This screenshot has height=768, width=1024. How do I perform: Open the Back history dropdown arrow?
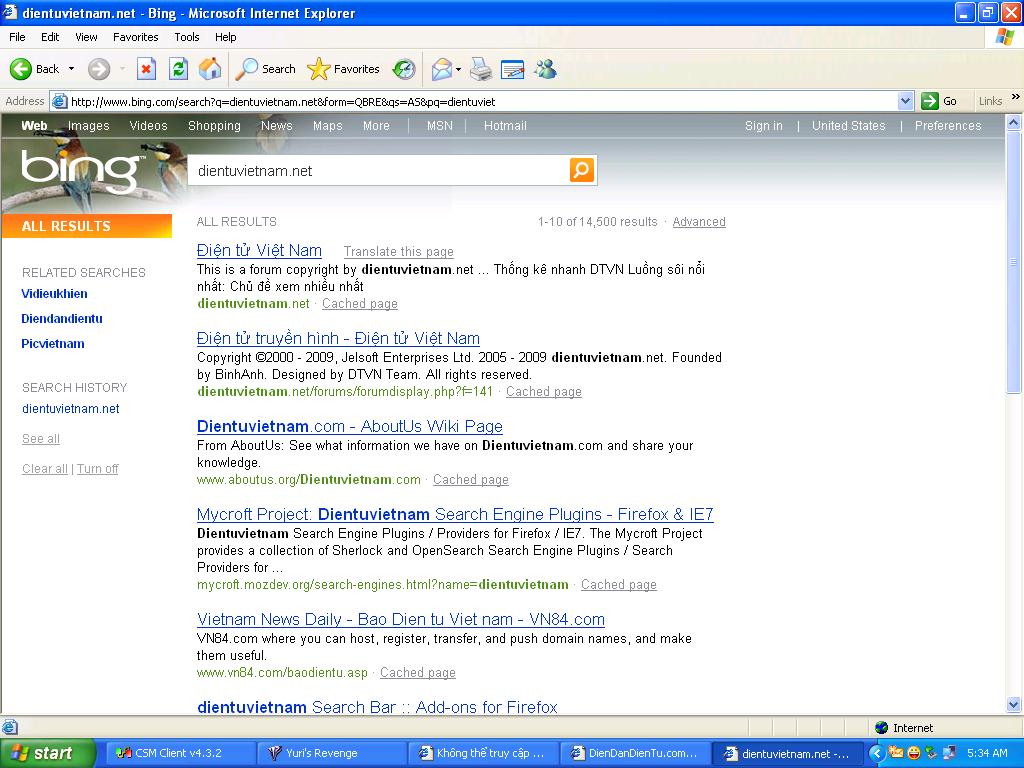71,69
